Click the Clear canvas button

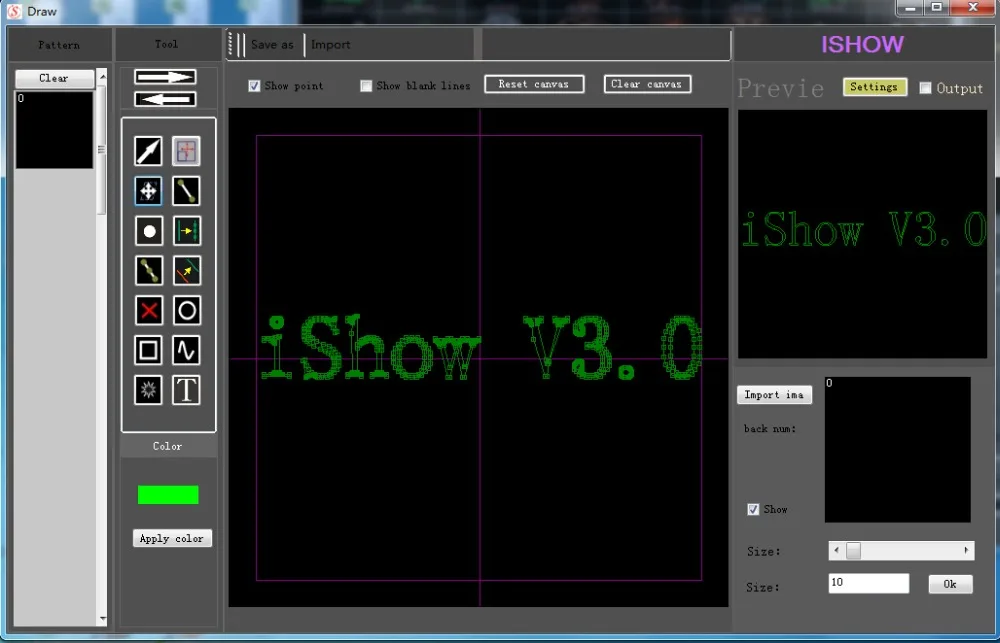tap(647, 84)
